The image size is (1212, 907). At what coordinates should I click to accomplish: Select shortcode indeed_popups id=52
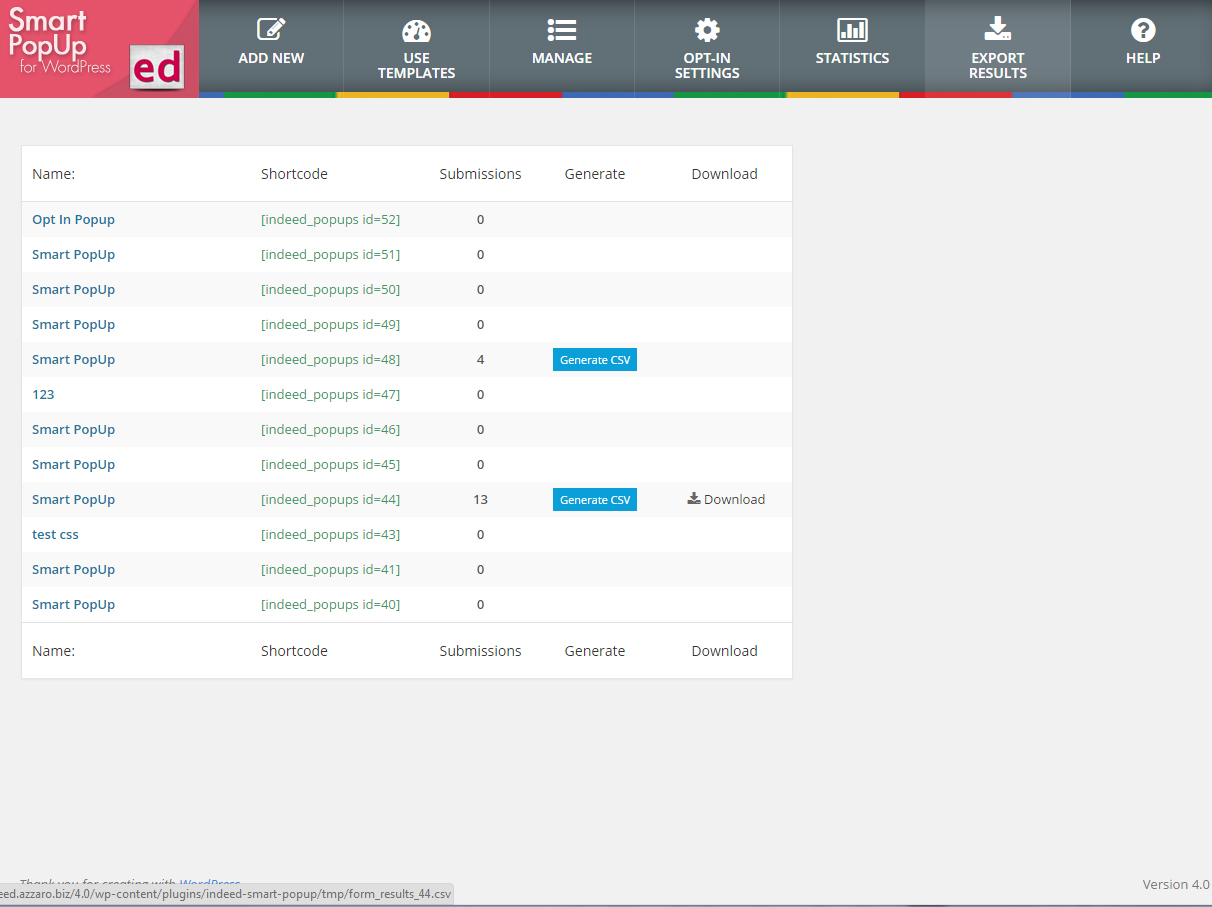pyautogui.click(x=330, y=220)
